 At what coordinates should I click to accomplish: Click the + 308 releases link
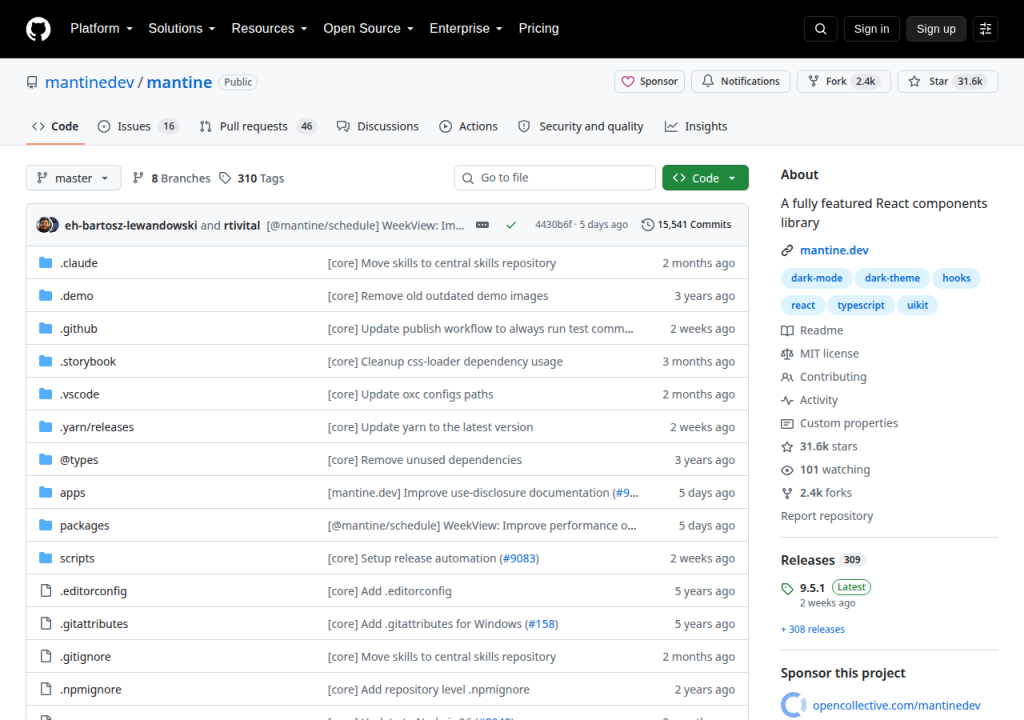(x=812, y=629)
